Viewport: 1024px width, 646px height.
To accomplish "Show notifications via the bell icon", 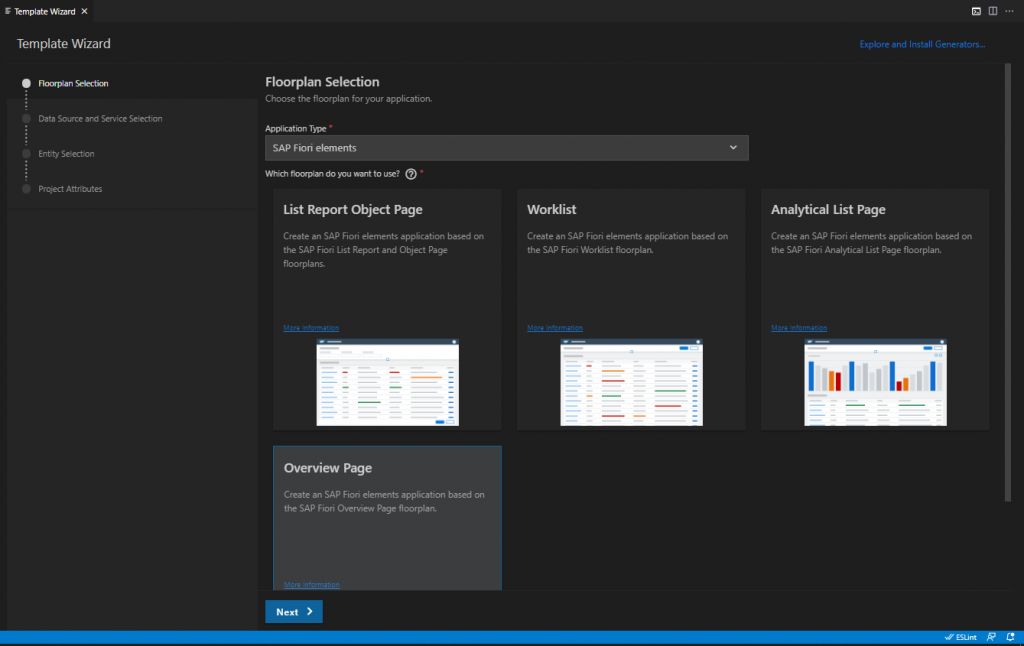I will pos(1010,637).
